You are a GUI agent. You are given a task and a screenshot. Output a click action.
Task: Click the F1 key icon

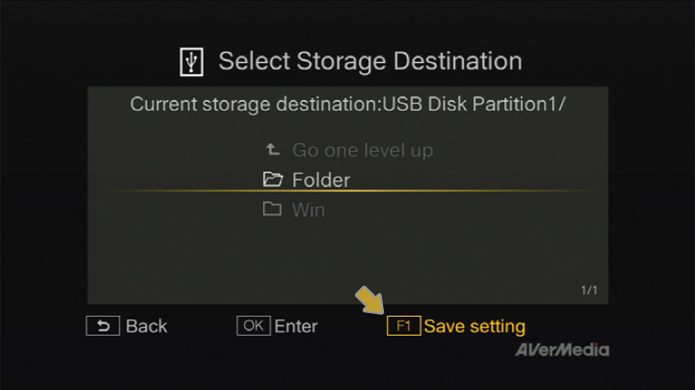(404, 326)
